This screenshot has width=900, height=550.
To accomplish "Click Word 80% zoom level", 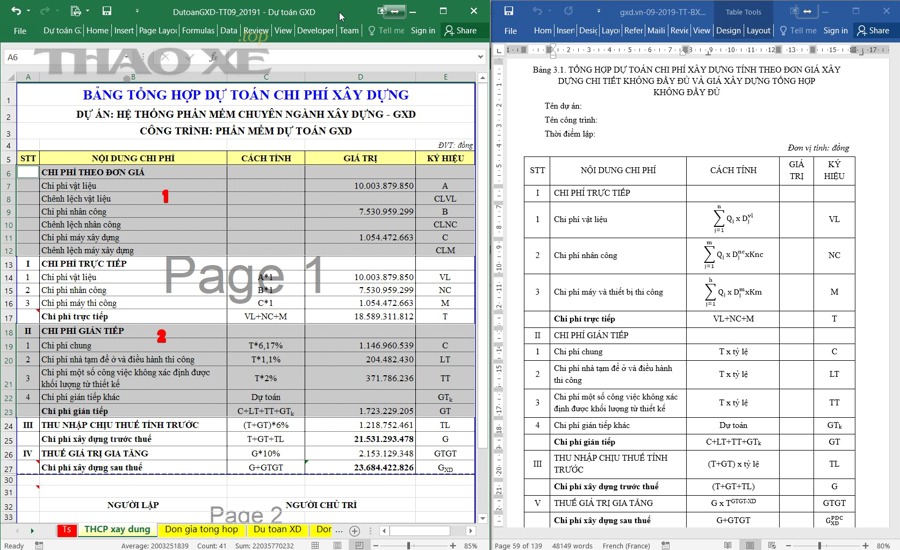I will coord(883,545).
